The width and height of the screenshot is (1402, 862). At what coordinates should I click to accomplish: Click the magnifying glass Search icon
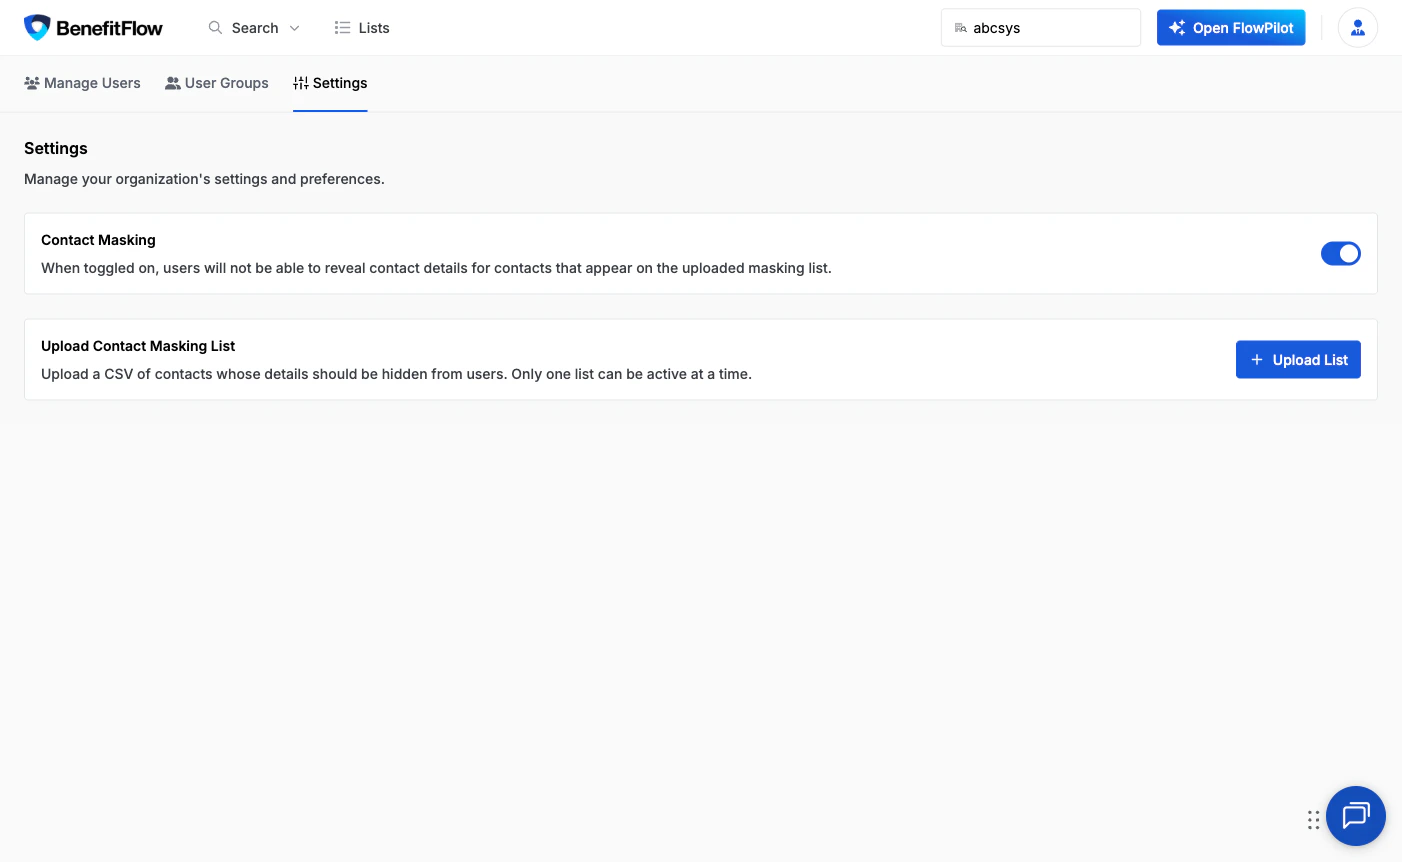pos(214,28)
